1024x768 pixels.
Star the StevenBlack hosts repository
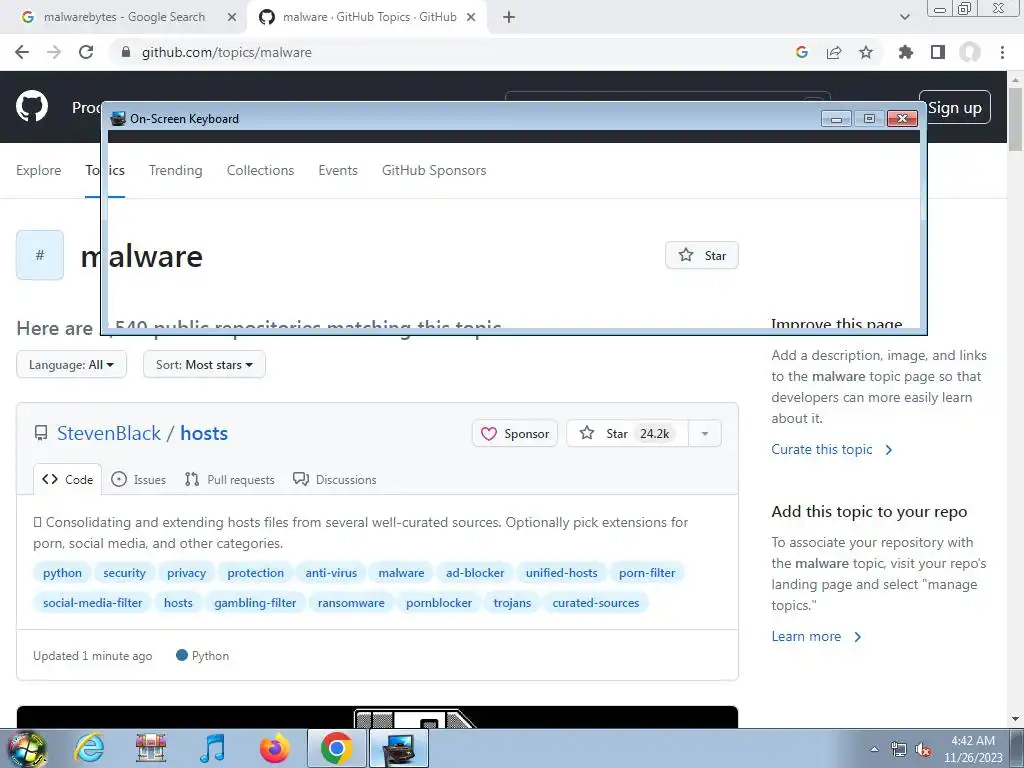pyautogui.click(x=628, y=434)
